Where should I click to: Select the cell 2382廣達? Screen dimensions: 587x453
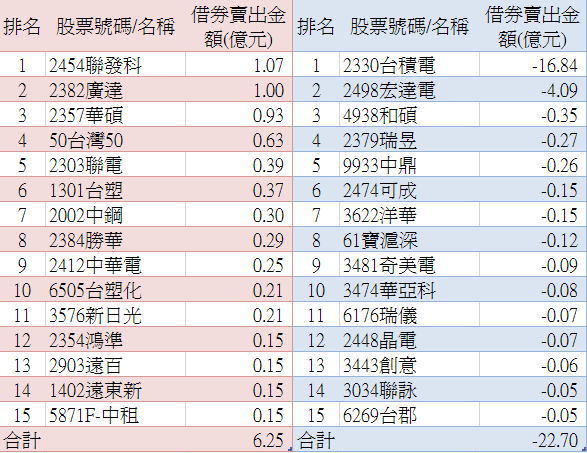[x=115, y=90]
